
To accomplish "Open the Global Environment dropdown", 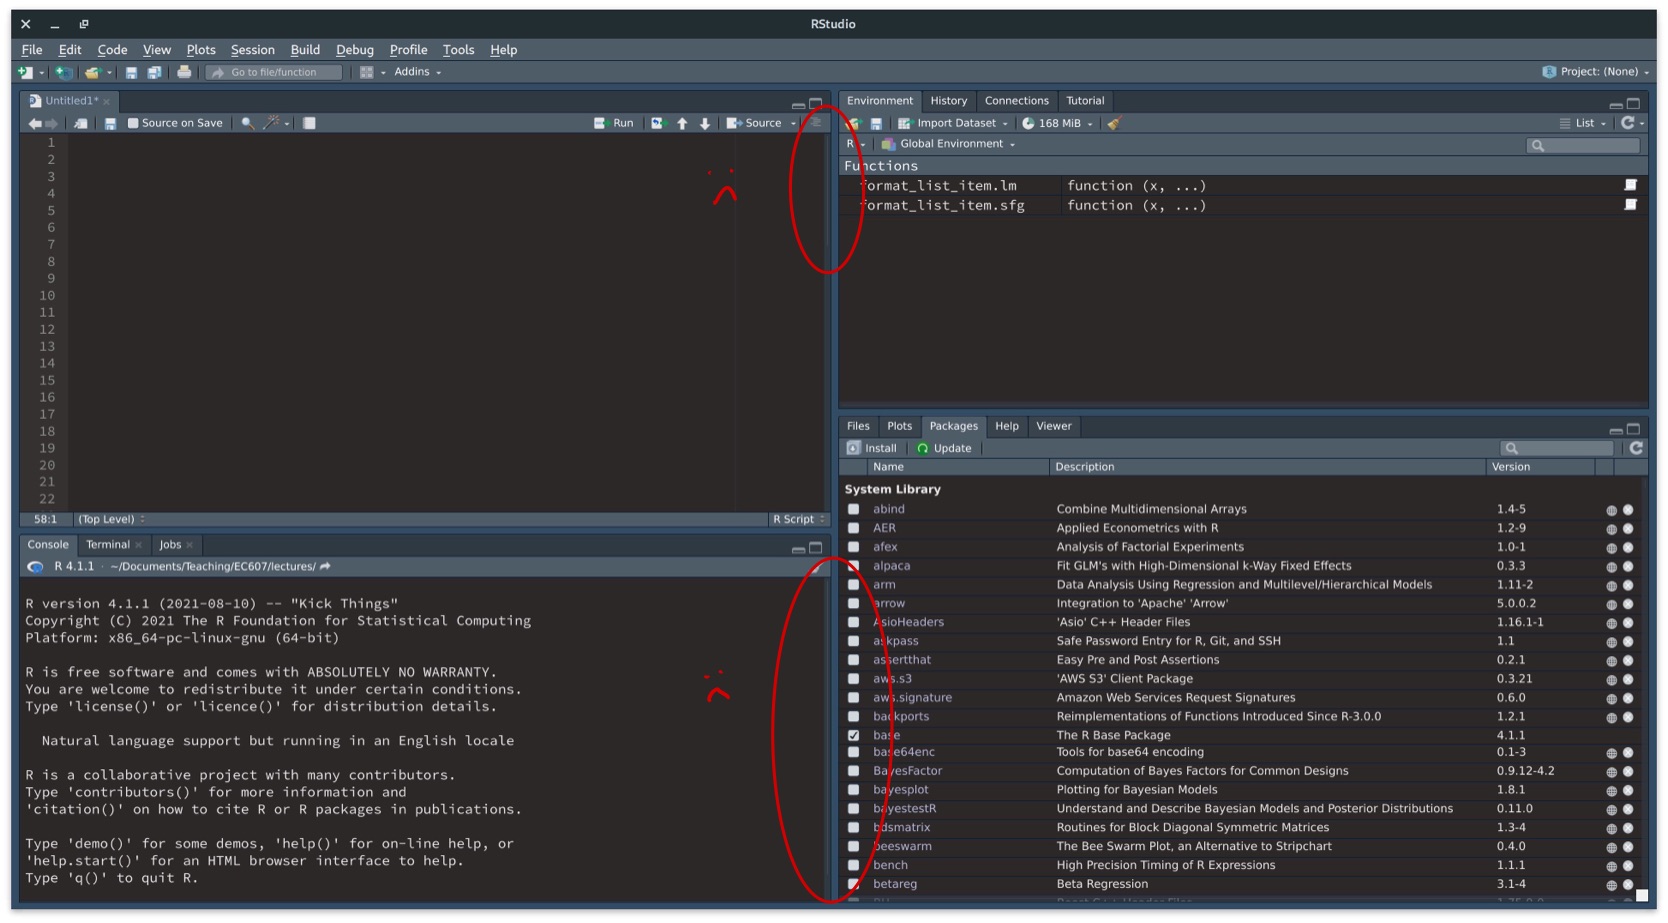I will 946,143.
